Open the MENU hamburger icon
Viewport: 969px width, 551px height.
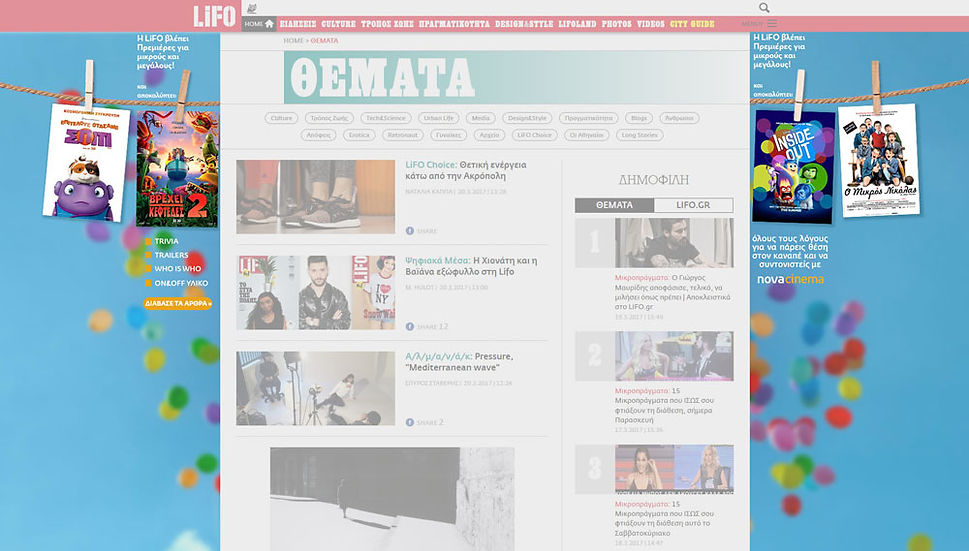point(772,23)
